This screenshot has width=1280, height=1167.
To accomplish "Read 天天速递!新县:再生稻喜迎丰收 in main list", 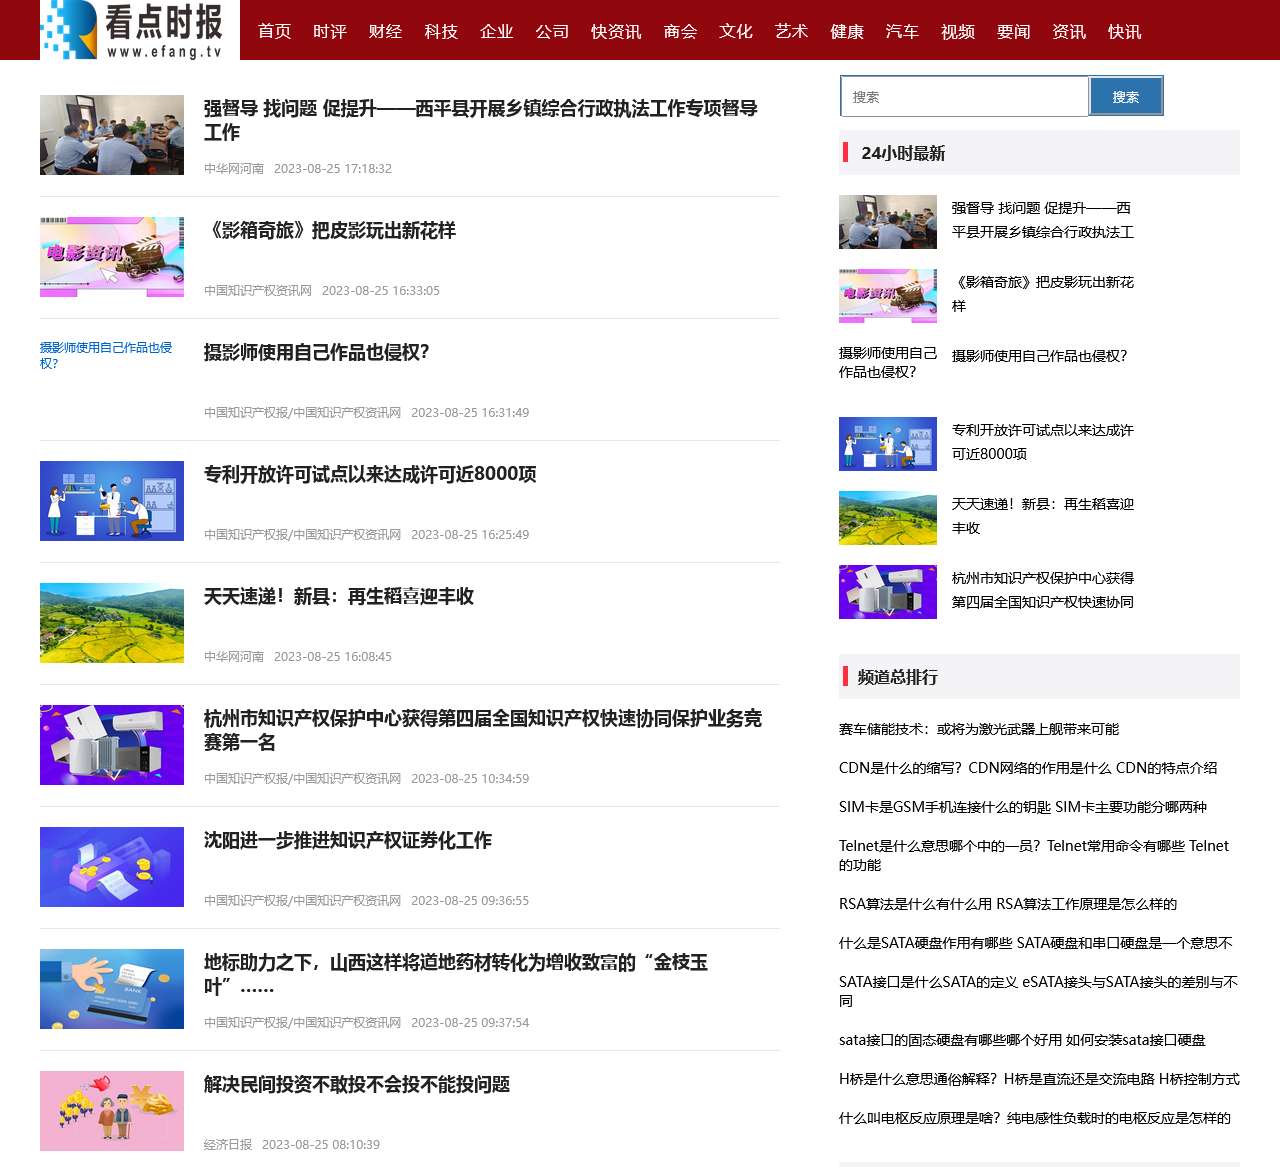I will coord(339,597).
